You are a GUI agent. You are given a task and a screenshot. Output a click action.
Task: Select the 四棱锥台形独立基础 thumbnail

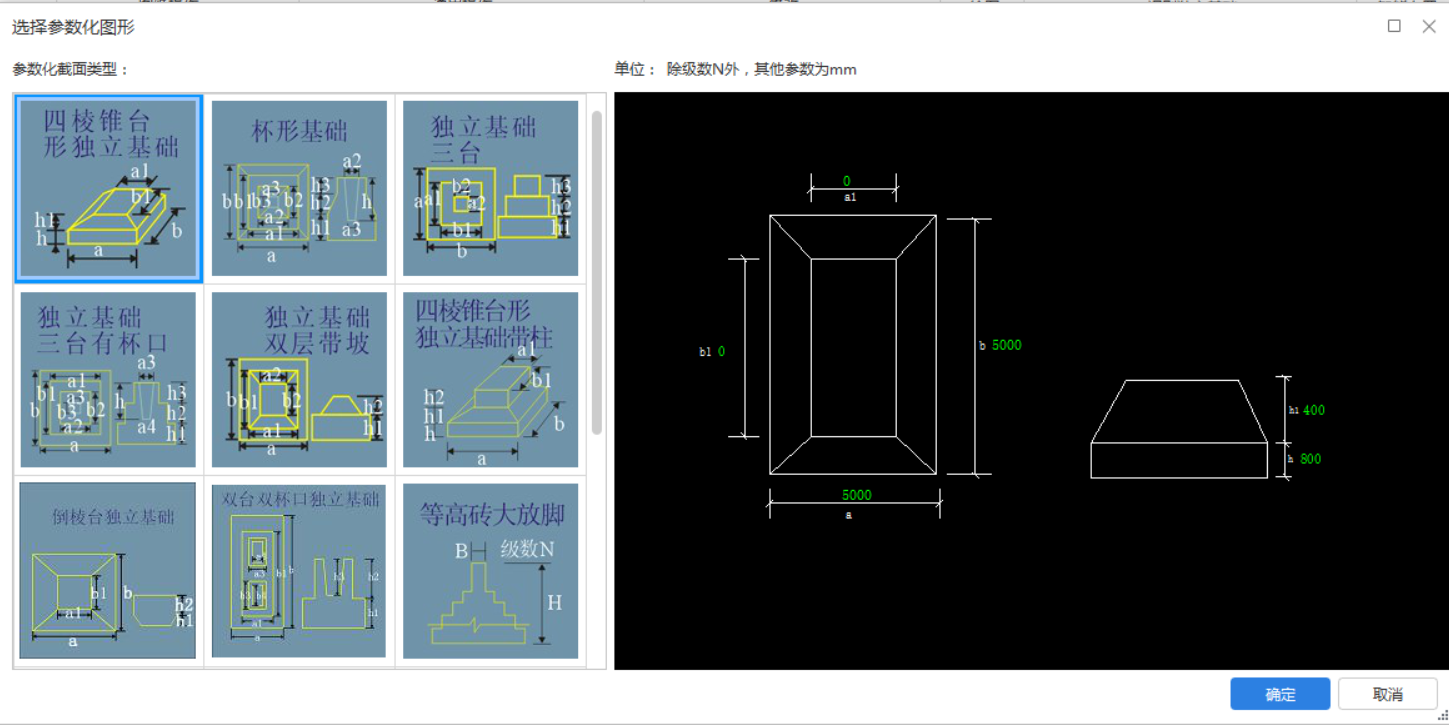[x=108, y=189]
